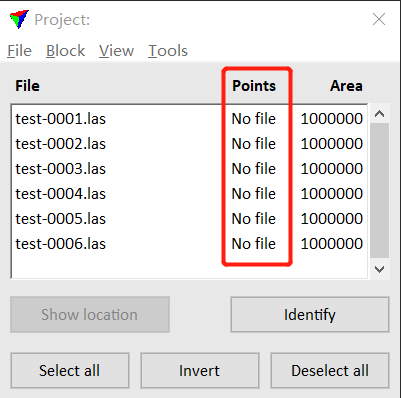Open the Block menu
Screen dimensions: 401x398
pos(65,51)
